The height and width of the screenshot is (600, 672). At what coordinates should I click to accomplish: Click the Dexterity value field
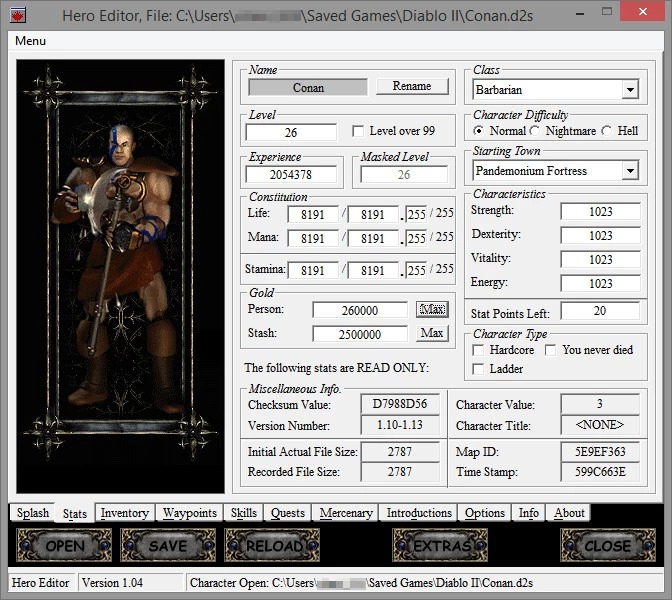click(x=600, y=235)
